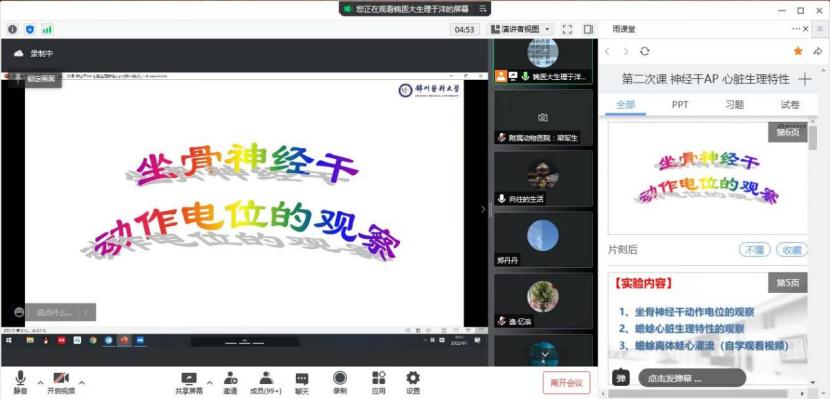Open the 应用 apps icon
This screenshot has width=830, height=399.
tap(378, 378)
